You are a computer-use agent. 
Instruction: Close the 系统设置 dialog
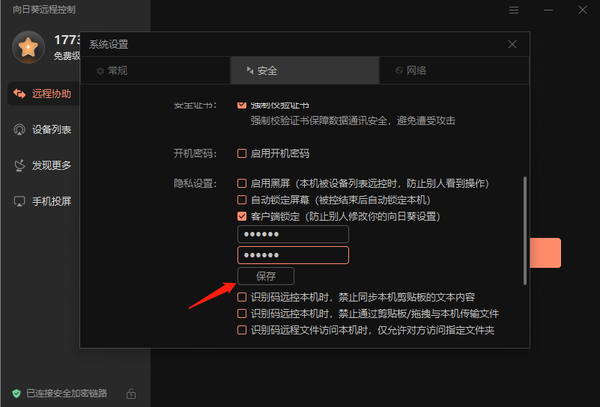(512, 44)
